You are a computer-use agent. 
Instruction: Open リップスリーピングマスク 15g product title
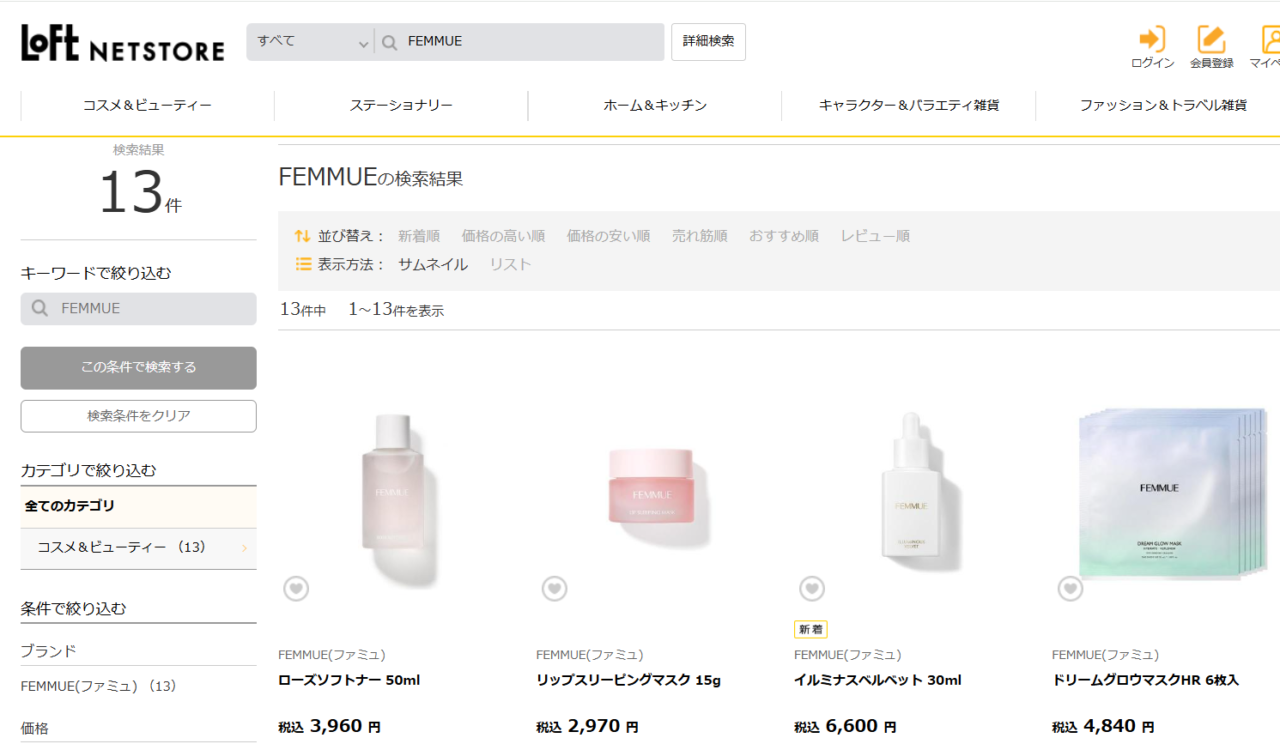628,680
